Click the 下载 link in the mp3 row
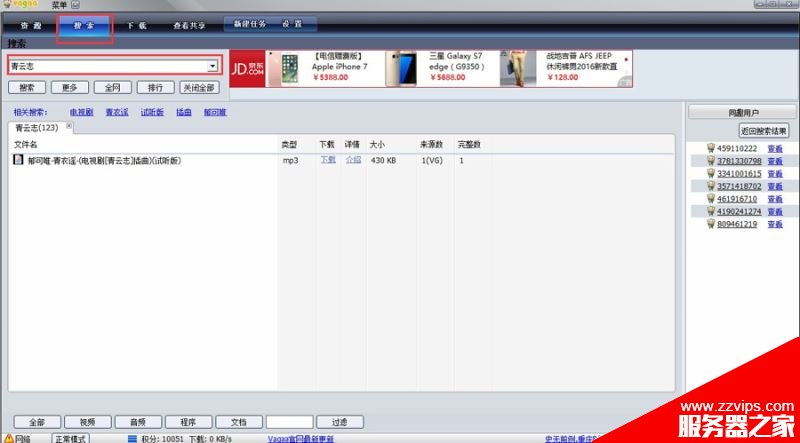This screenshot has width=800, height=443. click(x=328, y=160)
